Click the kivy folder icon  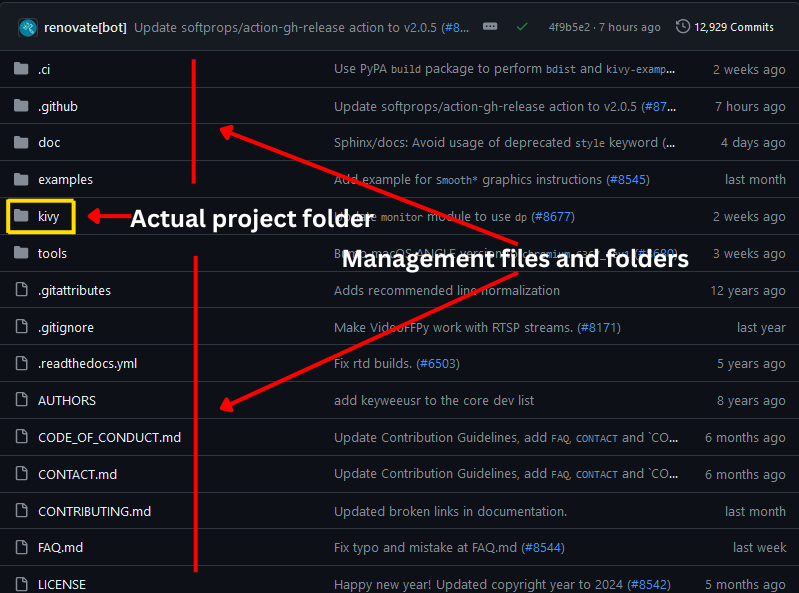click(21, 216)
